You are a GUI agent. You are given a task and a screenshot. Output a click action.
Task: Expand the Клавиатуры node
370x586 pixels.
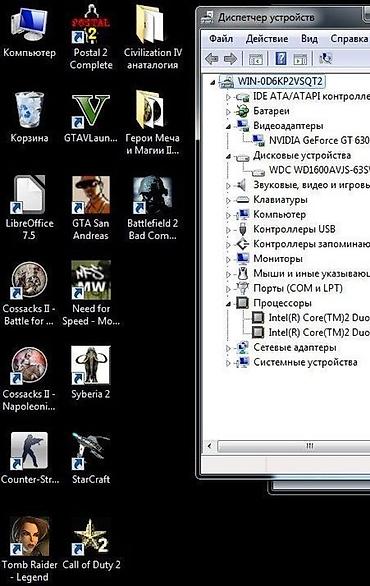[x=228, y=200]
